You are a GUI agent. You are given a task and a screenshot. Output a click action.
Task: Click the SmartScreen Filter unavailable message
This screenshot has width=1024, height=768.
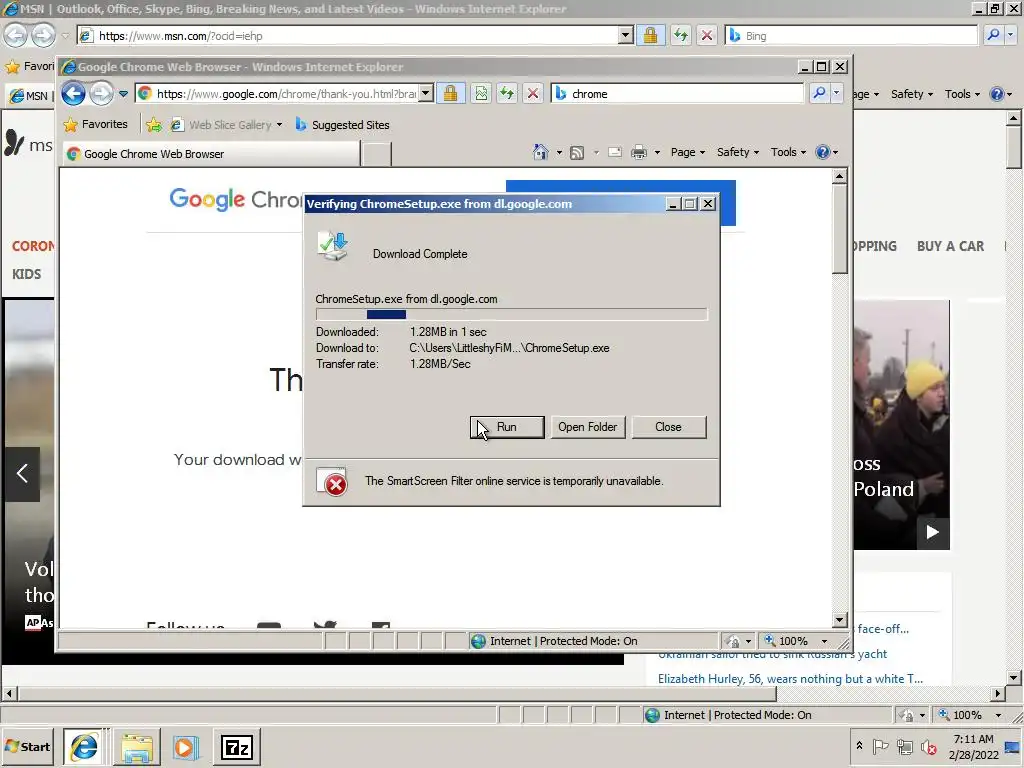(x=514, y=481)
